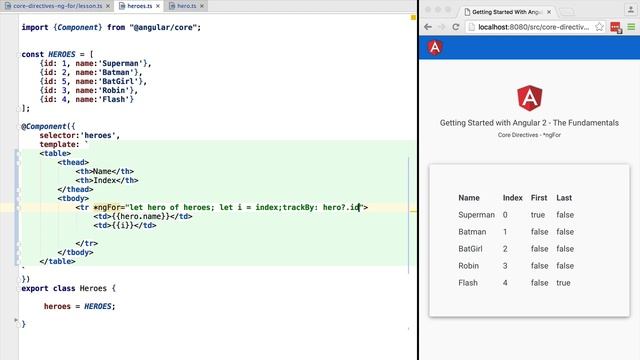Open the core-directives-ng-for/lesson.ts tab
The width and height of the screenshot is (640, 360).
point(57,6)
